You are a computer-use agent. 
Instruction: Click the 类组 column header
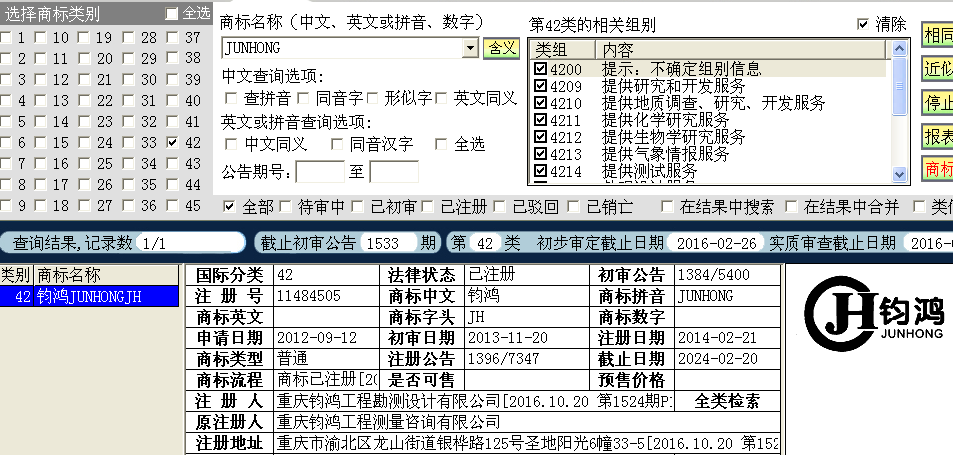[x=562, y=49]
